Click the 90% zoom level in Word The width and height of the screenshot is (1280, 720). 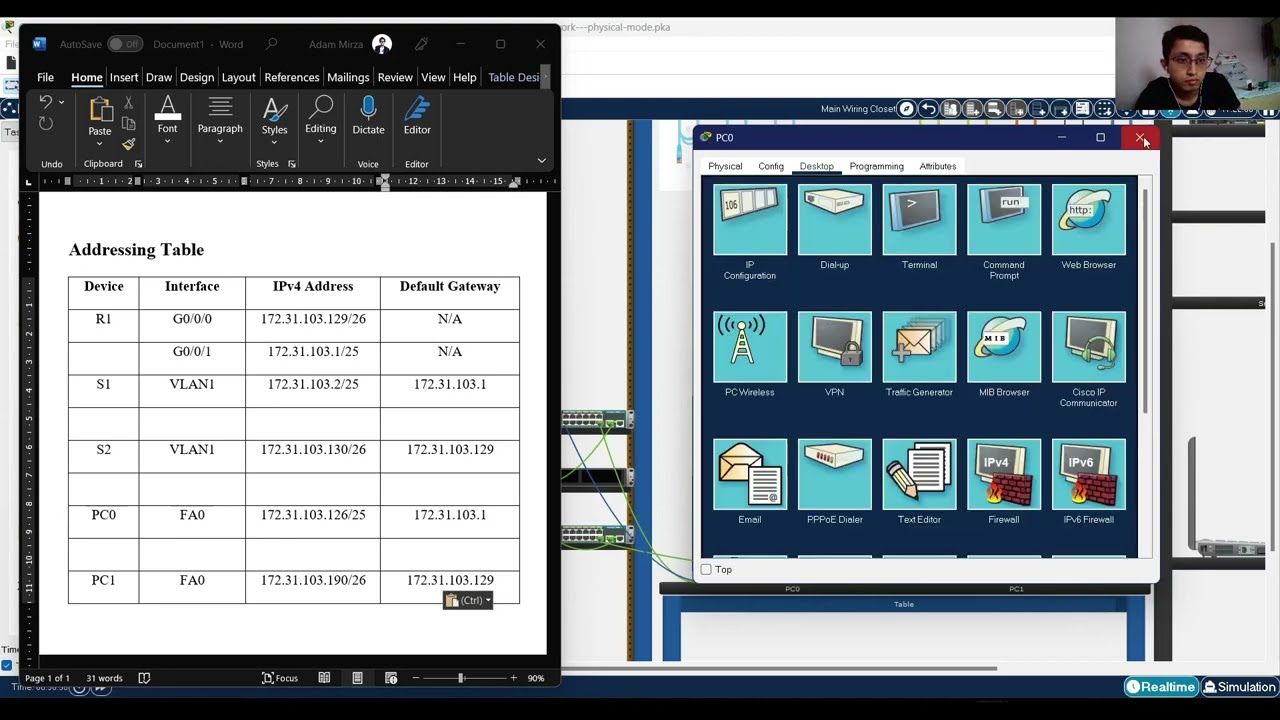pos(536,678)
